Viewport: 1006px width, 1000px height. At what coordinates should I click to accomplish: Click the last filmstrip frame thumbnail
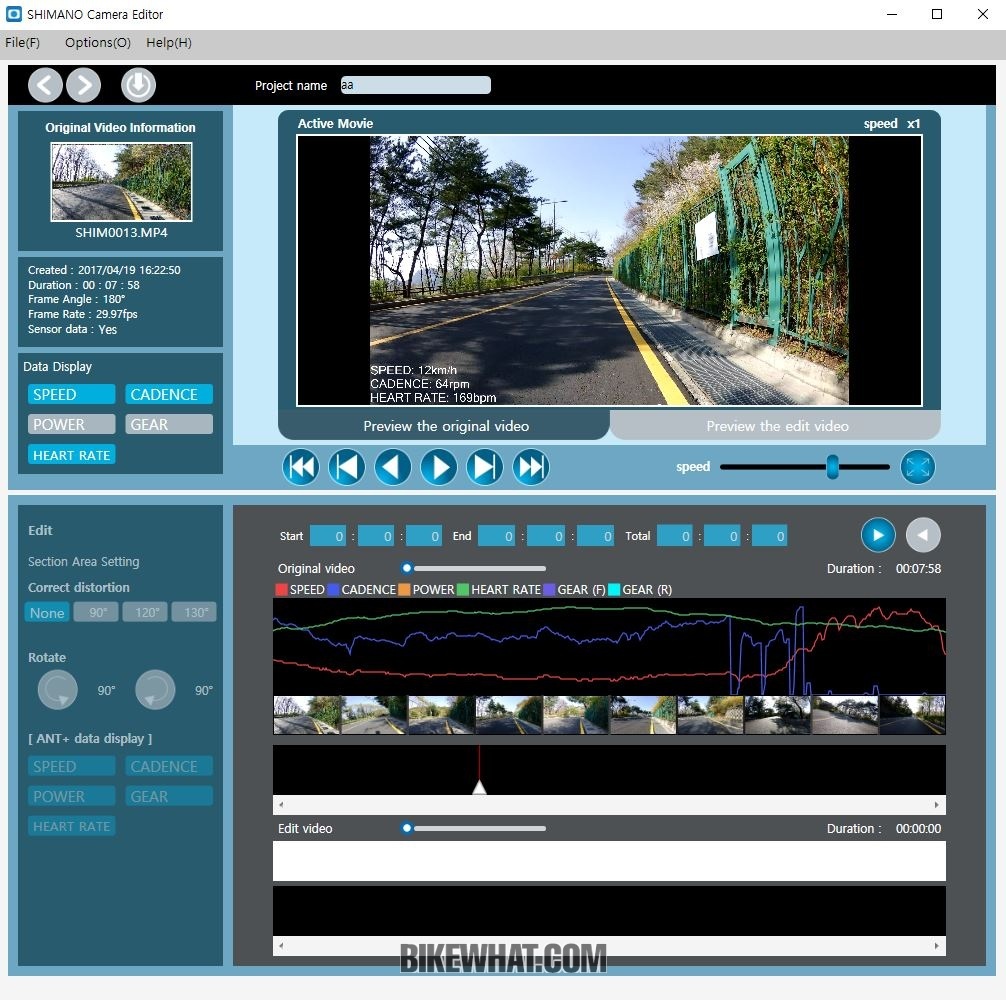tap(912, 715)
